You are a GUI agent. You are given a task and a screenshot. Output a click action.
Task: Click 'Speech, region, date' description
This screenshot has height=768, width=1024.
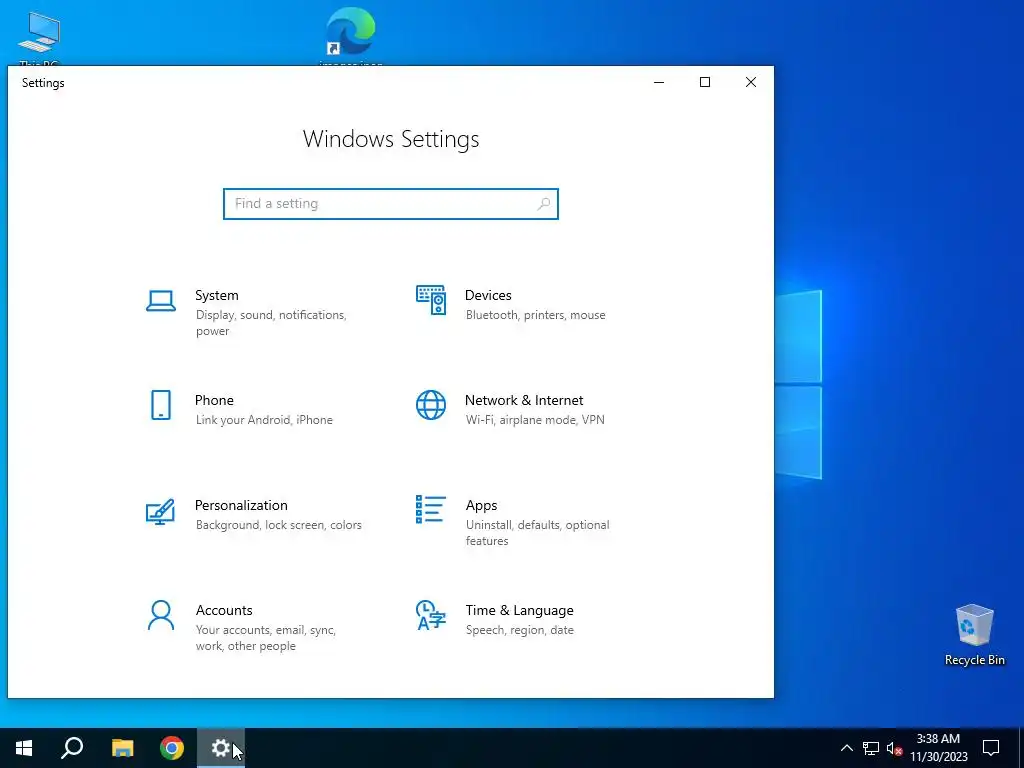pos(519,630)
